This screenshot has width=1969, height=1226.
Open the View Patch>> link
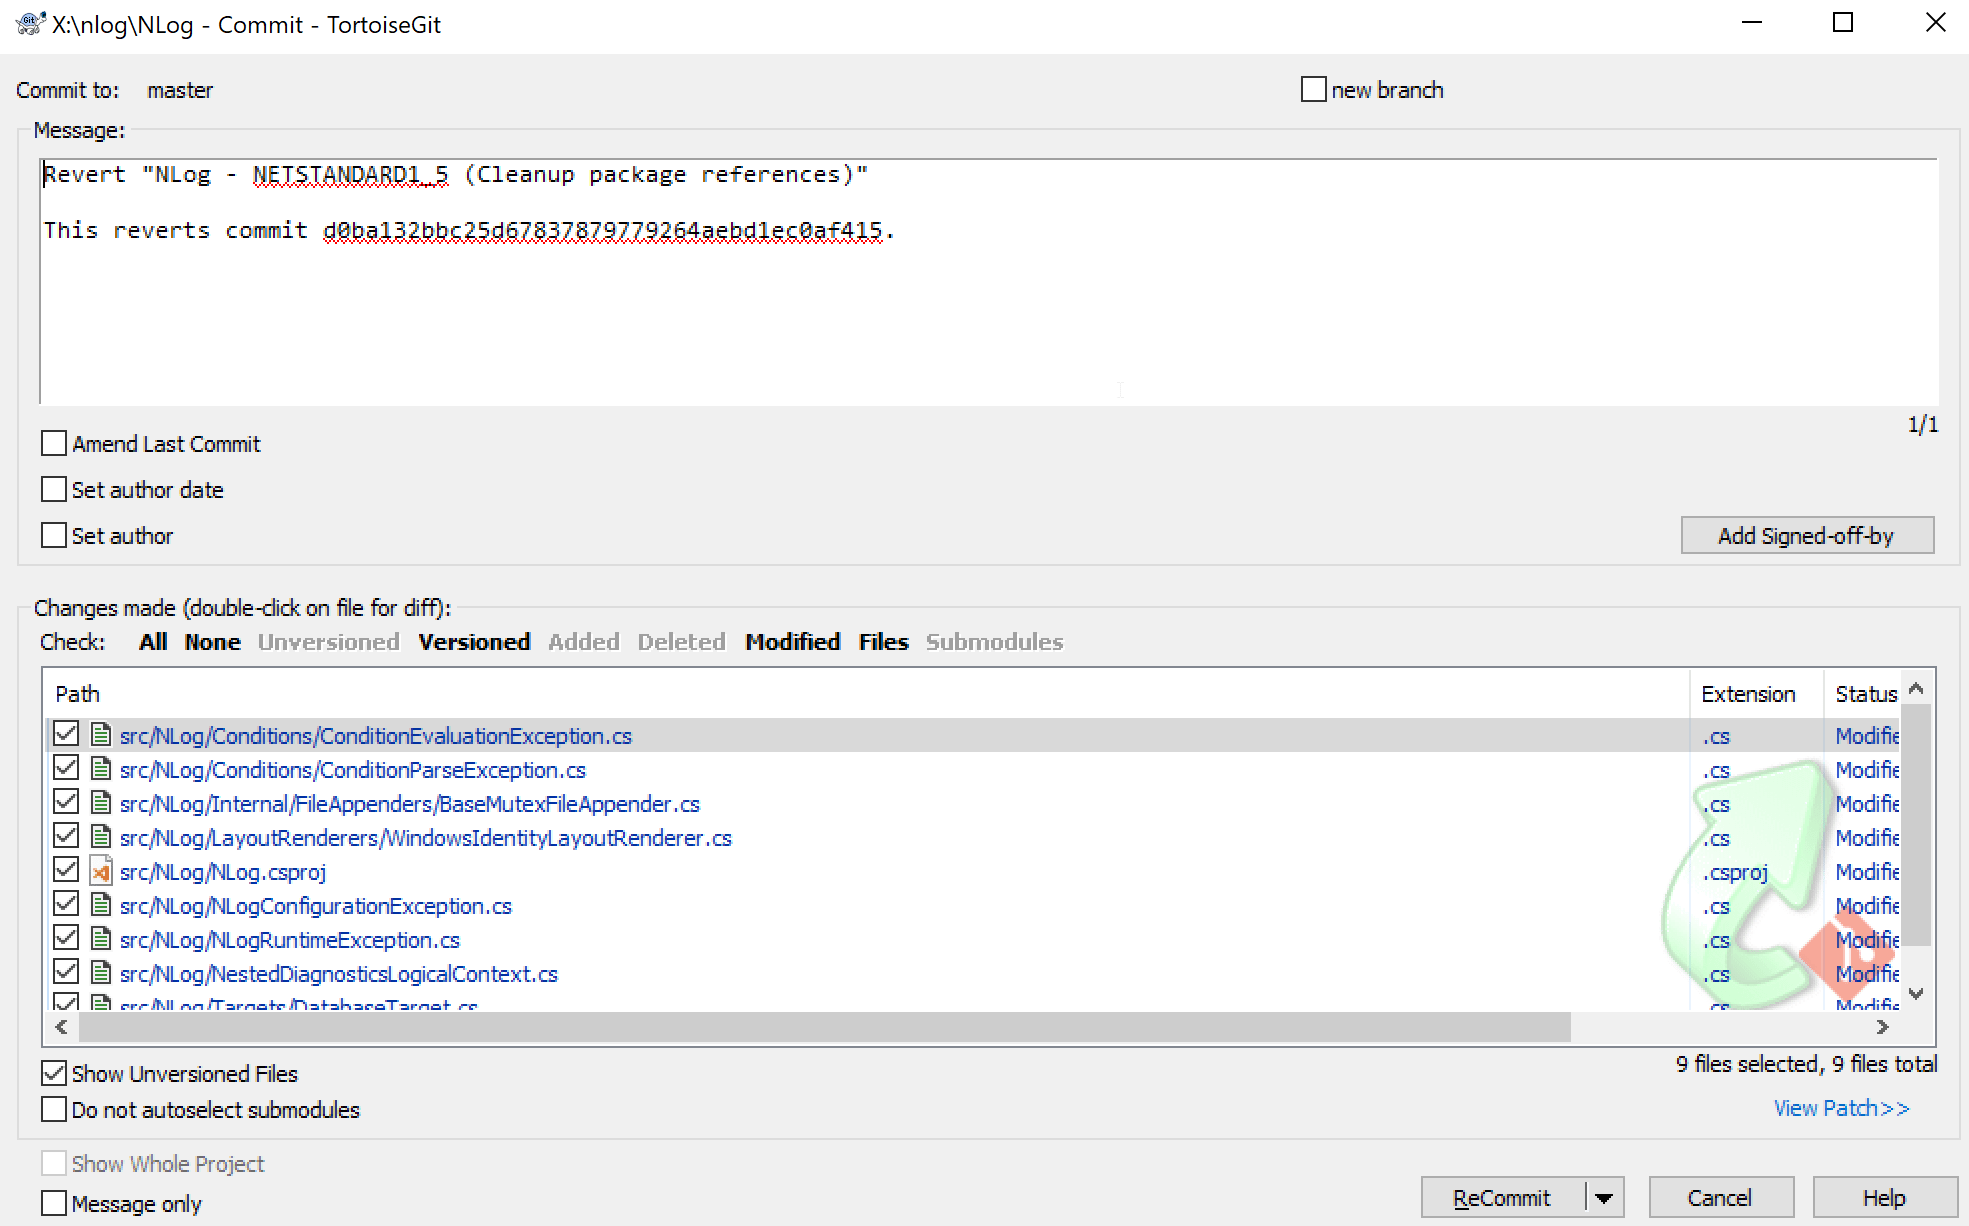[x=1842, y=1108]
